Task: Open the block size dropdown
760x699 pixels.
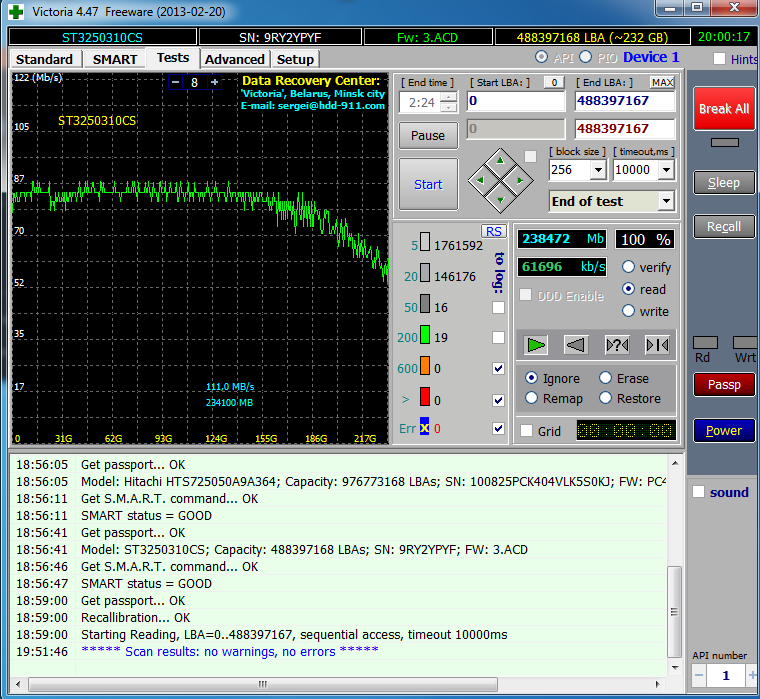Action: pyautogui.click(x=598, y=170)
